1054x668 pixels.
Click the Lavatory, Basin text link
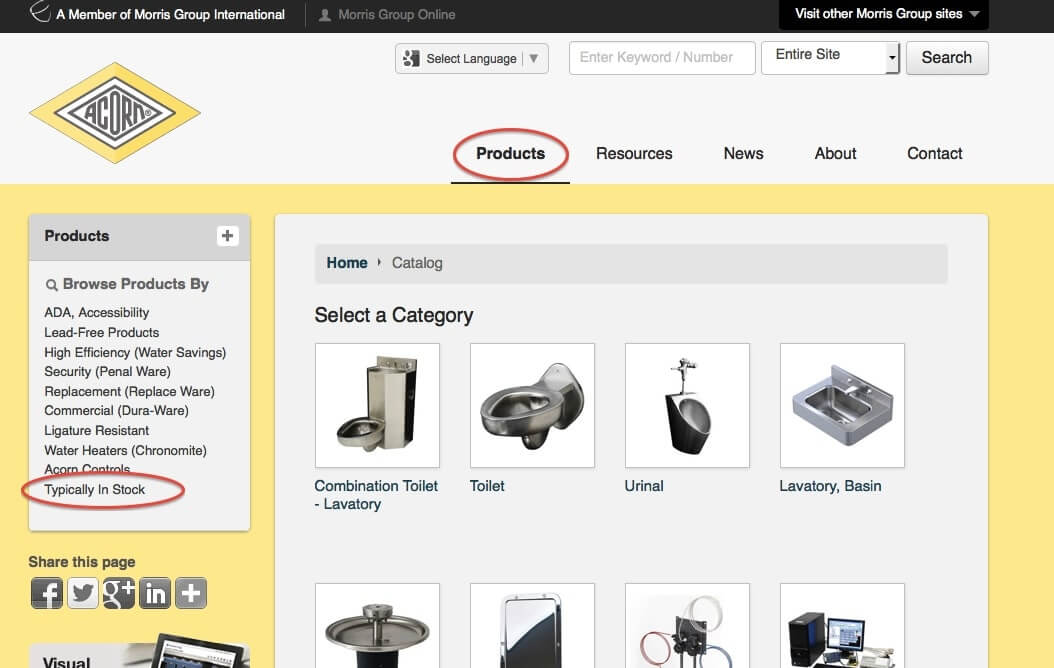[x=830, y=486]
